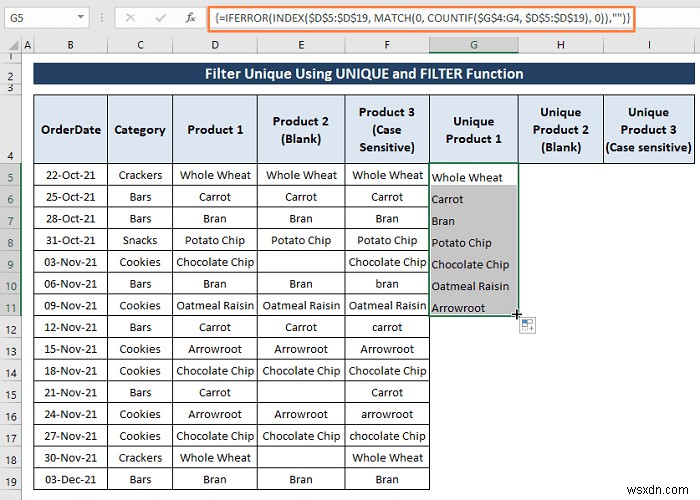
Task: Click the title banner Filter Unique Using UNIQUE
Action: click(364, 74)
